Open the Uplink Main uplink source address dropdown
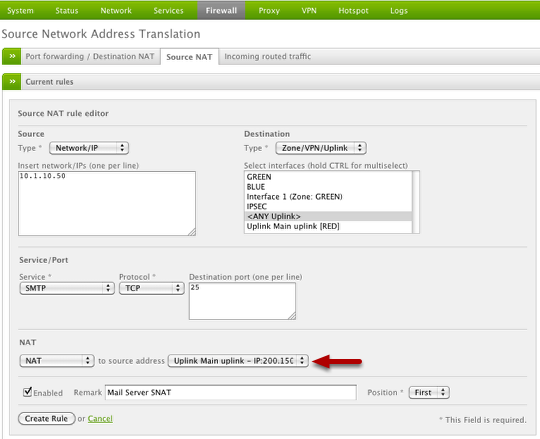 click(x=238, y=360)
